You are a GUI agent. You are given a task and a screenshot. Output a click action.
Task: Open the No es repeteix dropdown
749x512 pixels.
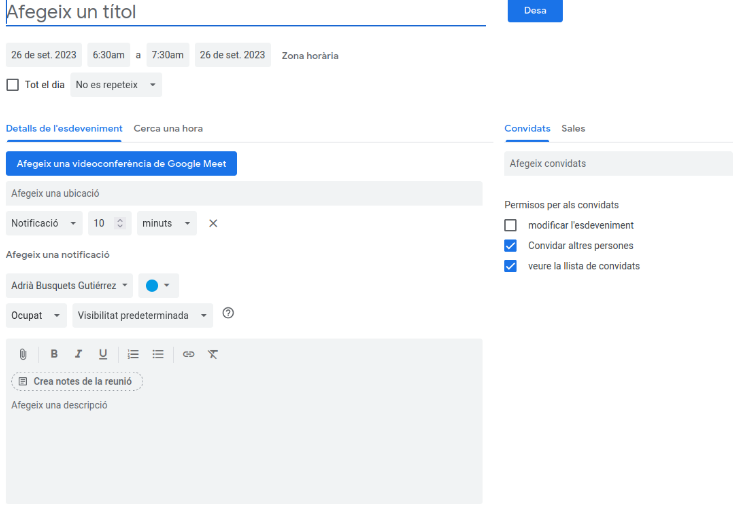[x=116, y=85]
